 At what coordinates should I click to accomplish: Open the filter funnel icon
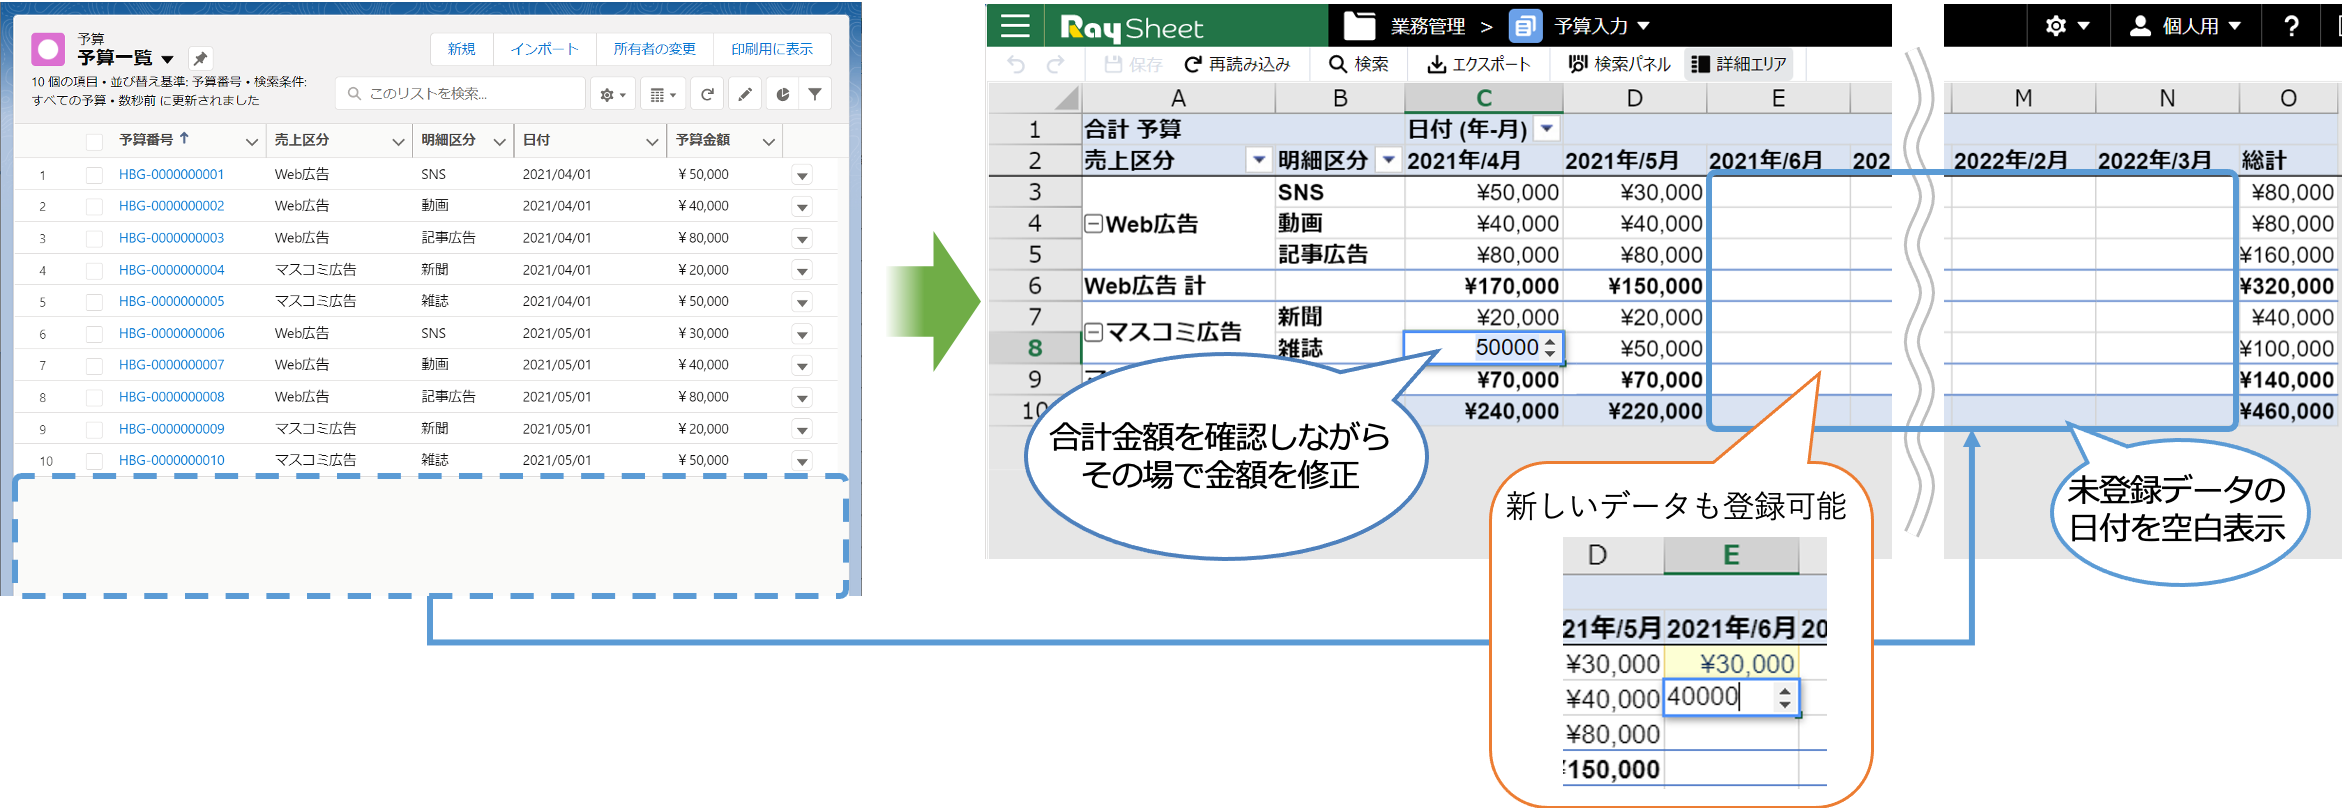816,94
